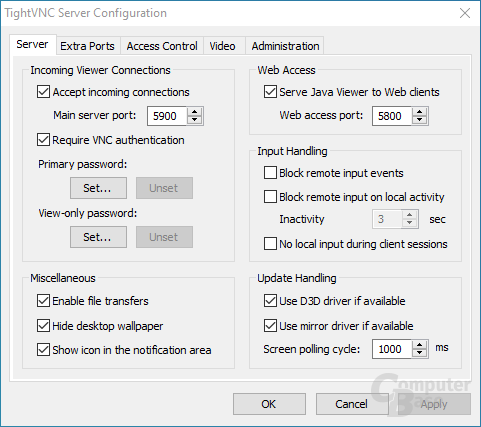Click Set for Primary password
The width and height of the screenshot is (481, 427).
[98, 188]
